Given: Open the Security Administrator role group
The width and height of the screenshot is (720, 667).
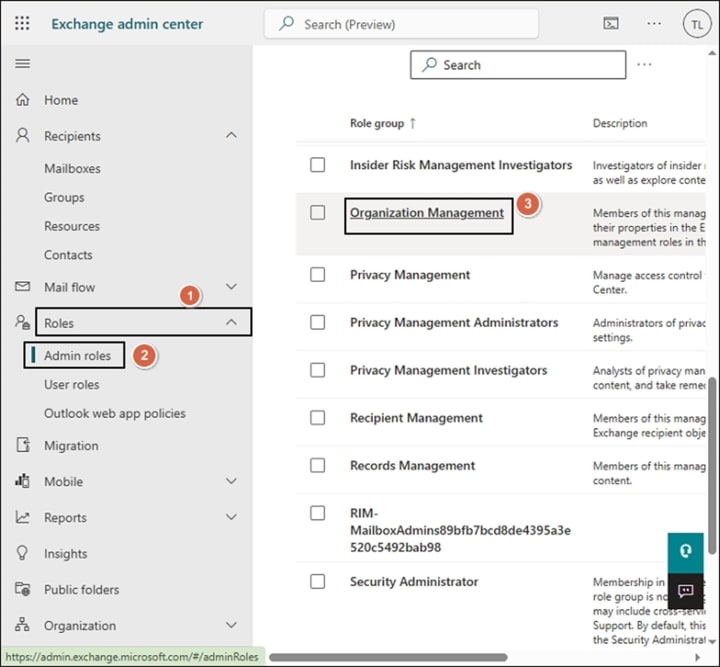Looking at the screenshot, I should click(414, 582).
